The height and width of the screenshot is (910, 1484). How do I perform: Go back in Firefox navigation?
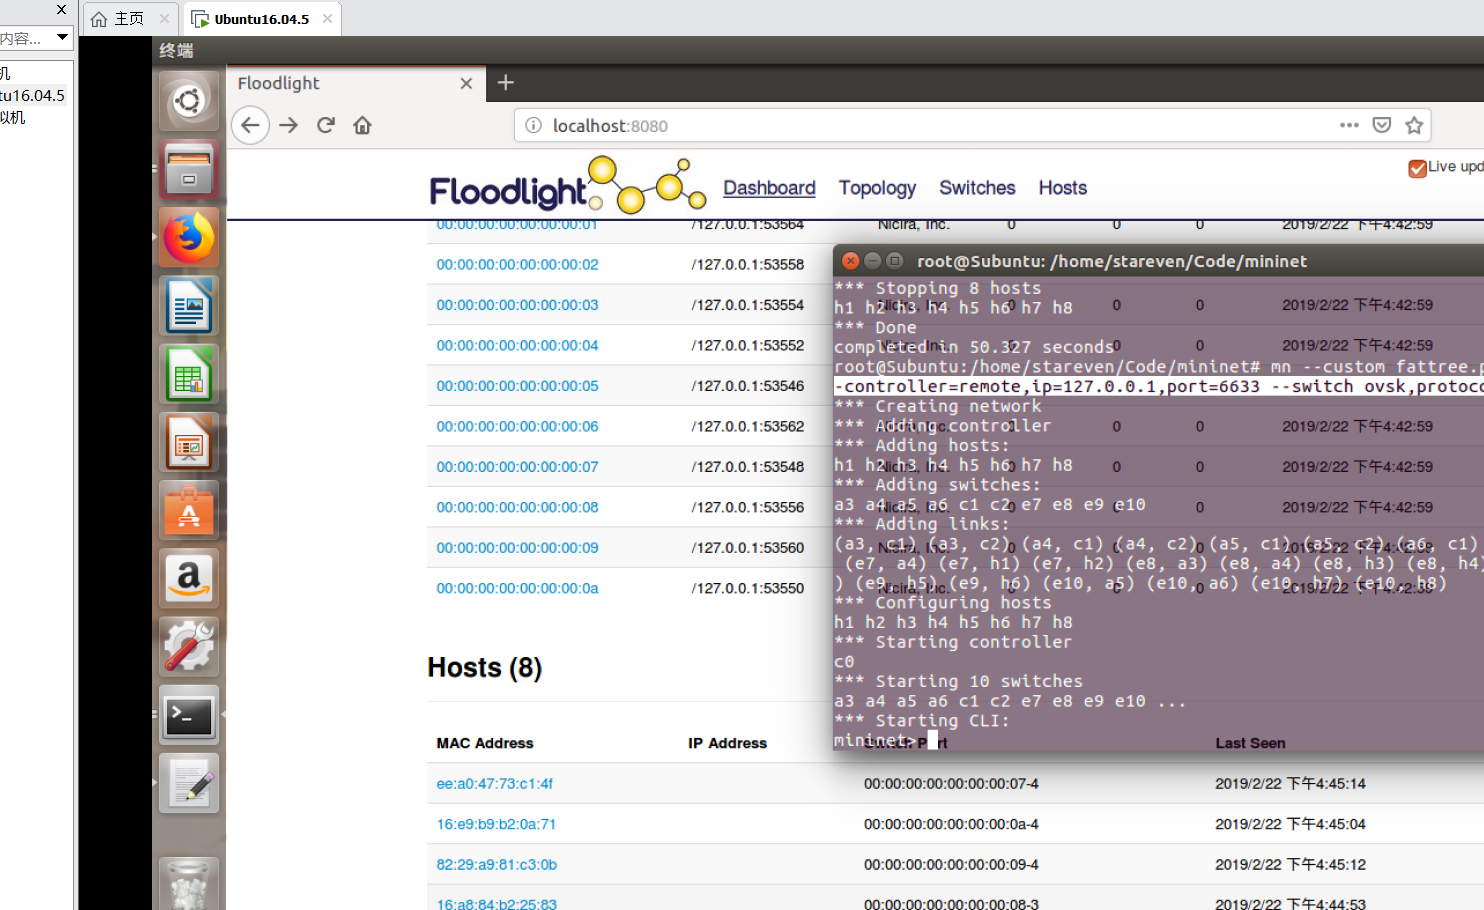pyautogui.click(x=250, y=125)
